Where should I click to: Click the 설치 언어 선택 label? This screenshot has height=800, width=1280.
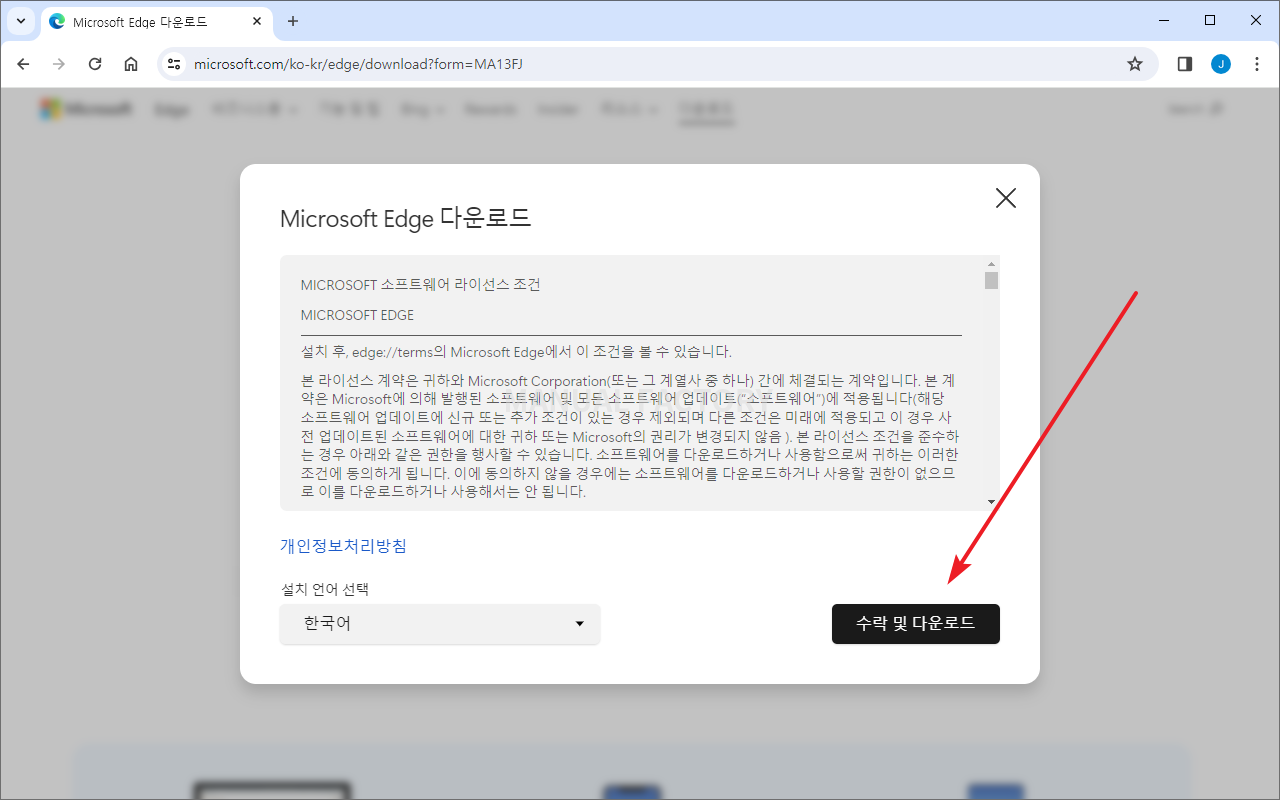click(x=325, y=589)
